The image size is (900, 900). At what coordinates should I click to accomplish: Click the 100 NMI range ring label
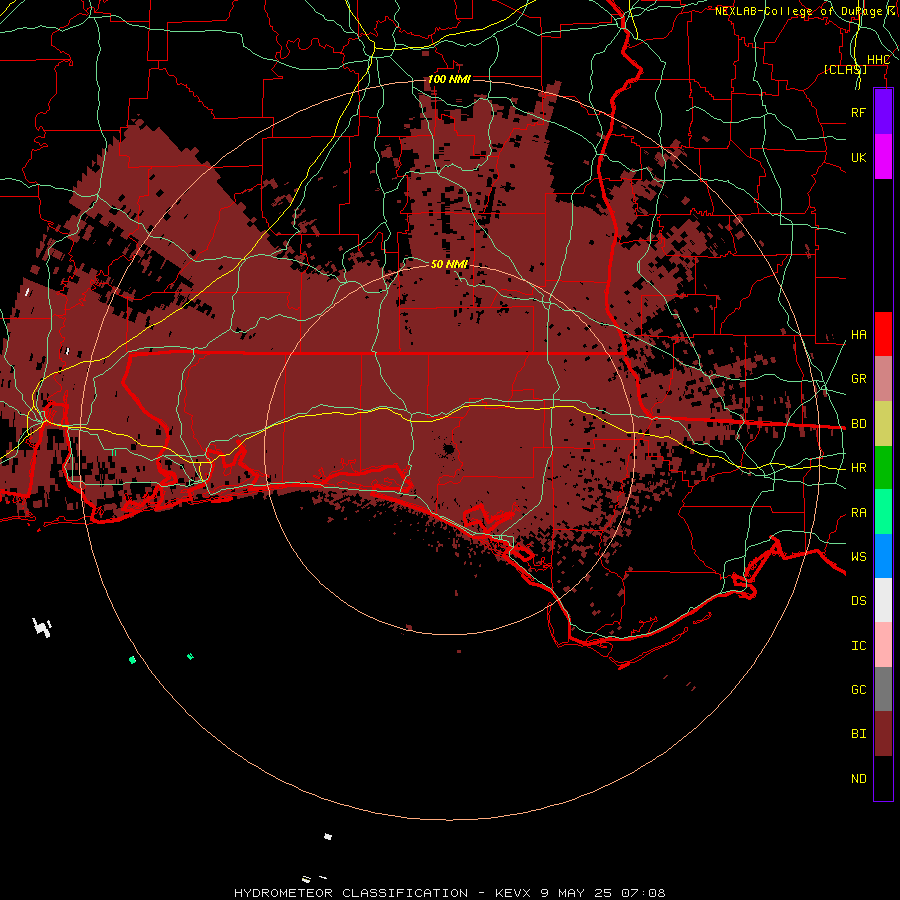pyautogui.click(x=449, y=79)
